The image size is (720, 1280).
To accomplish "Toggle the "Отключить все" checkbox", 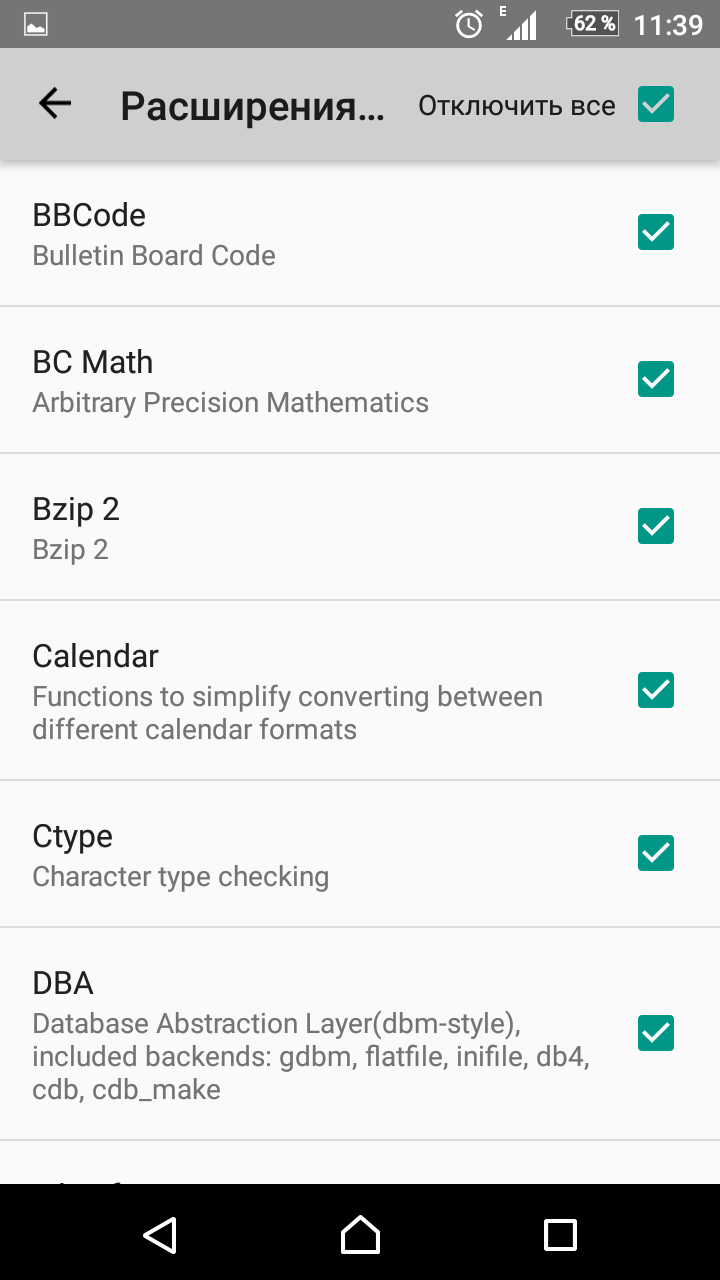I will [656, 104].
